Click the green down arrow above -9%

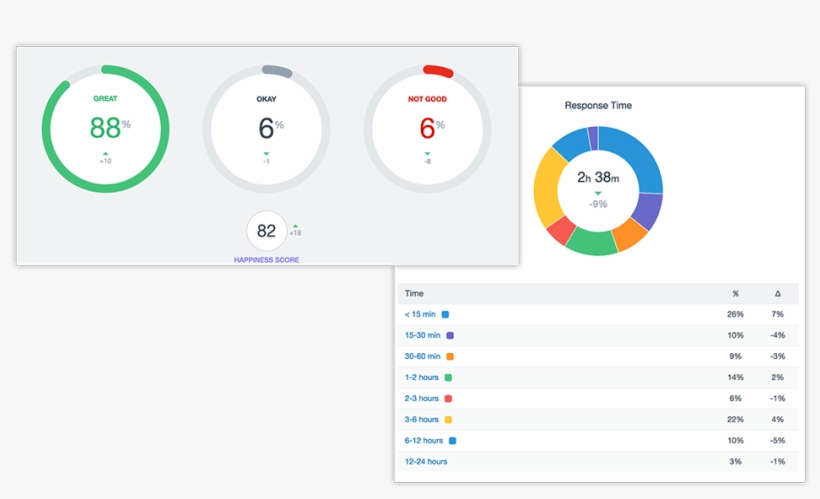(599, 194)
